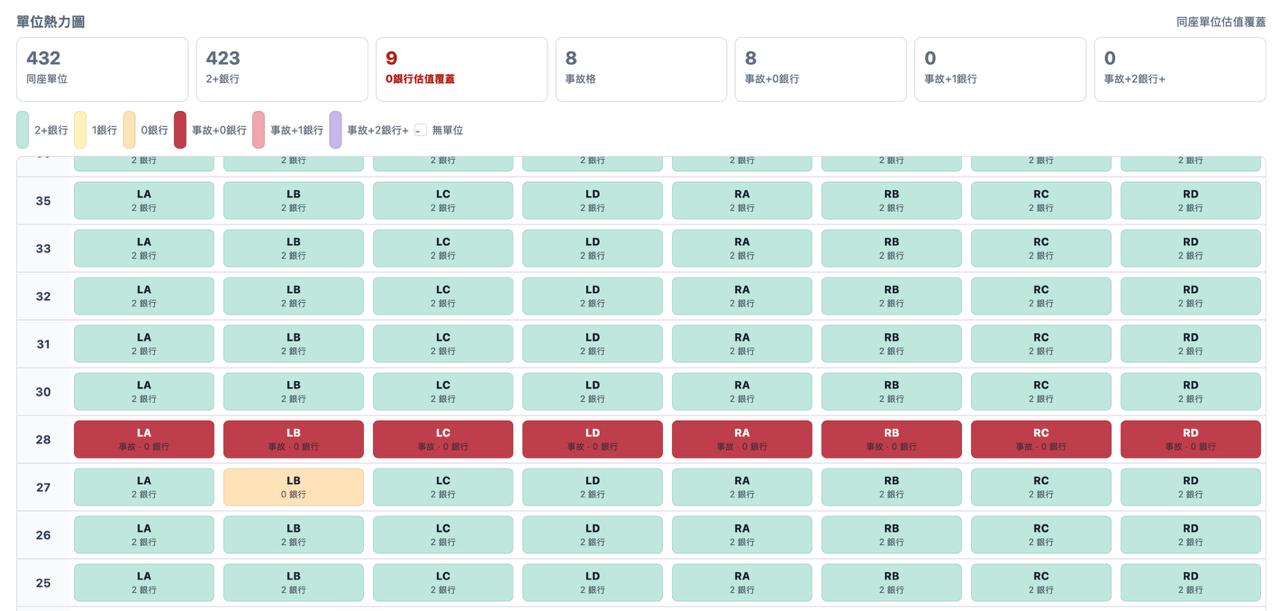Click the green 2+銀行 legend swatch

pos(22,130)
